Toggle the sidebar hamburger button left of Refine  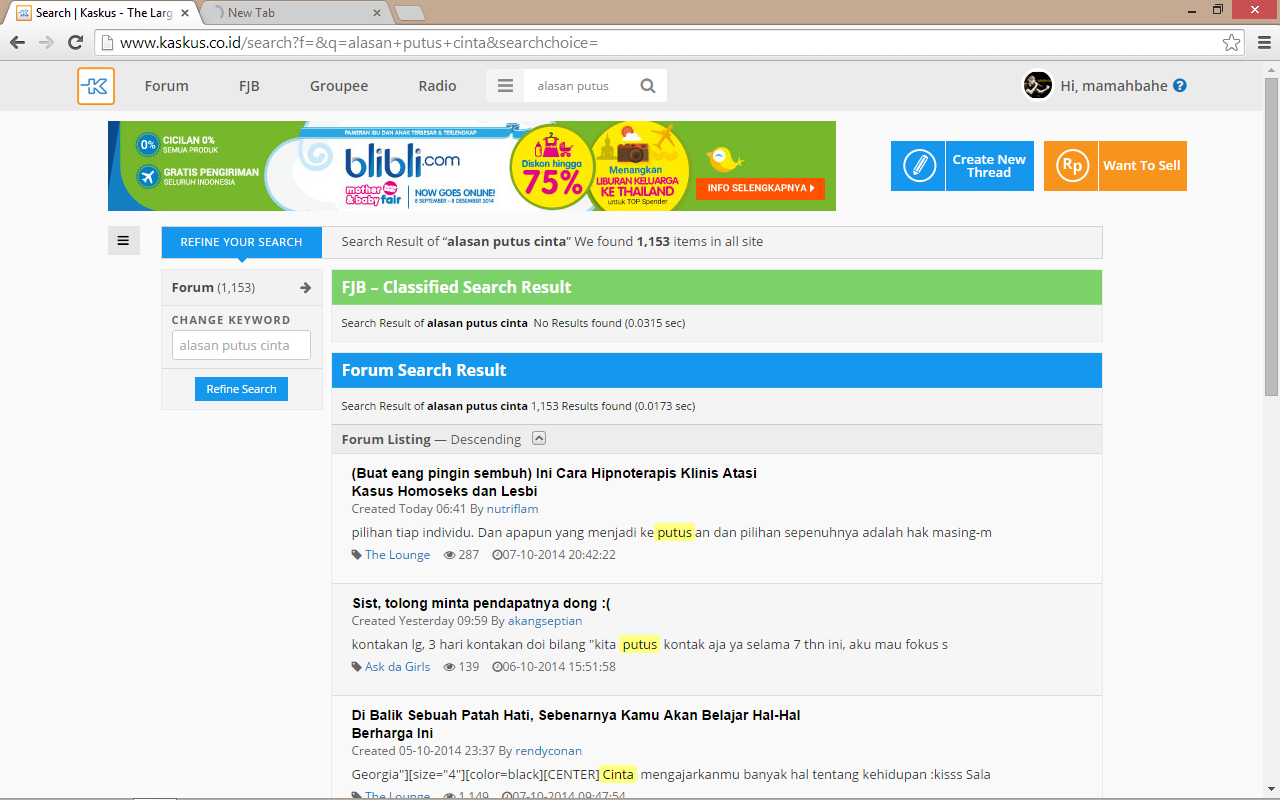click(123, 240)
